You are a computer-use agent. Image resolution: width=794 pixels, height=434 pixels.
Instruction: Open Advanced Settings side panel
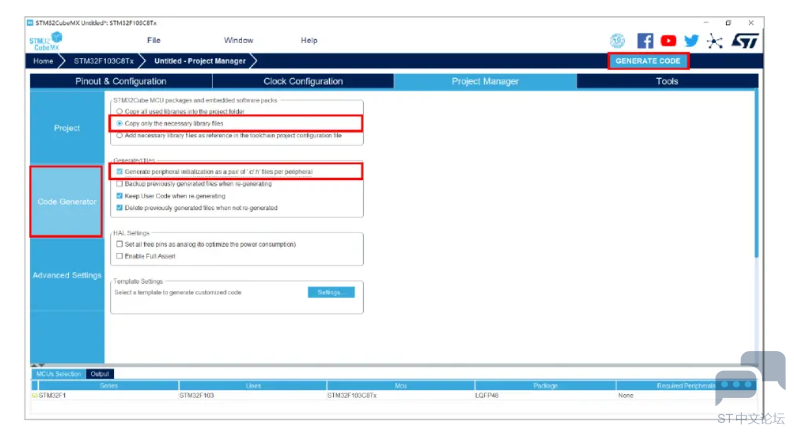click(x=67, y=275)
